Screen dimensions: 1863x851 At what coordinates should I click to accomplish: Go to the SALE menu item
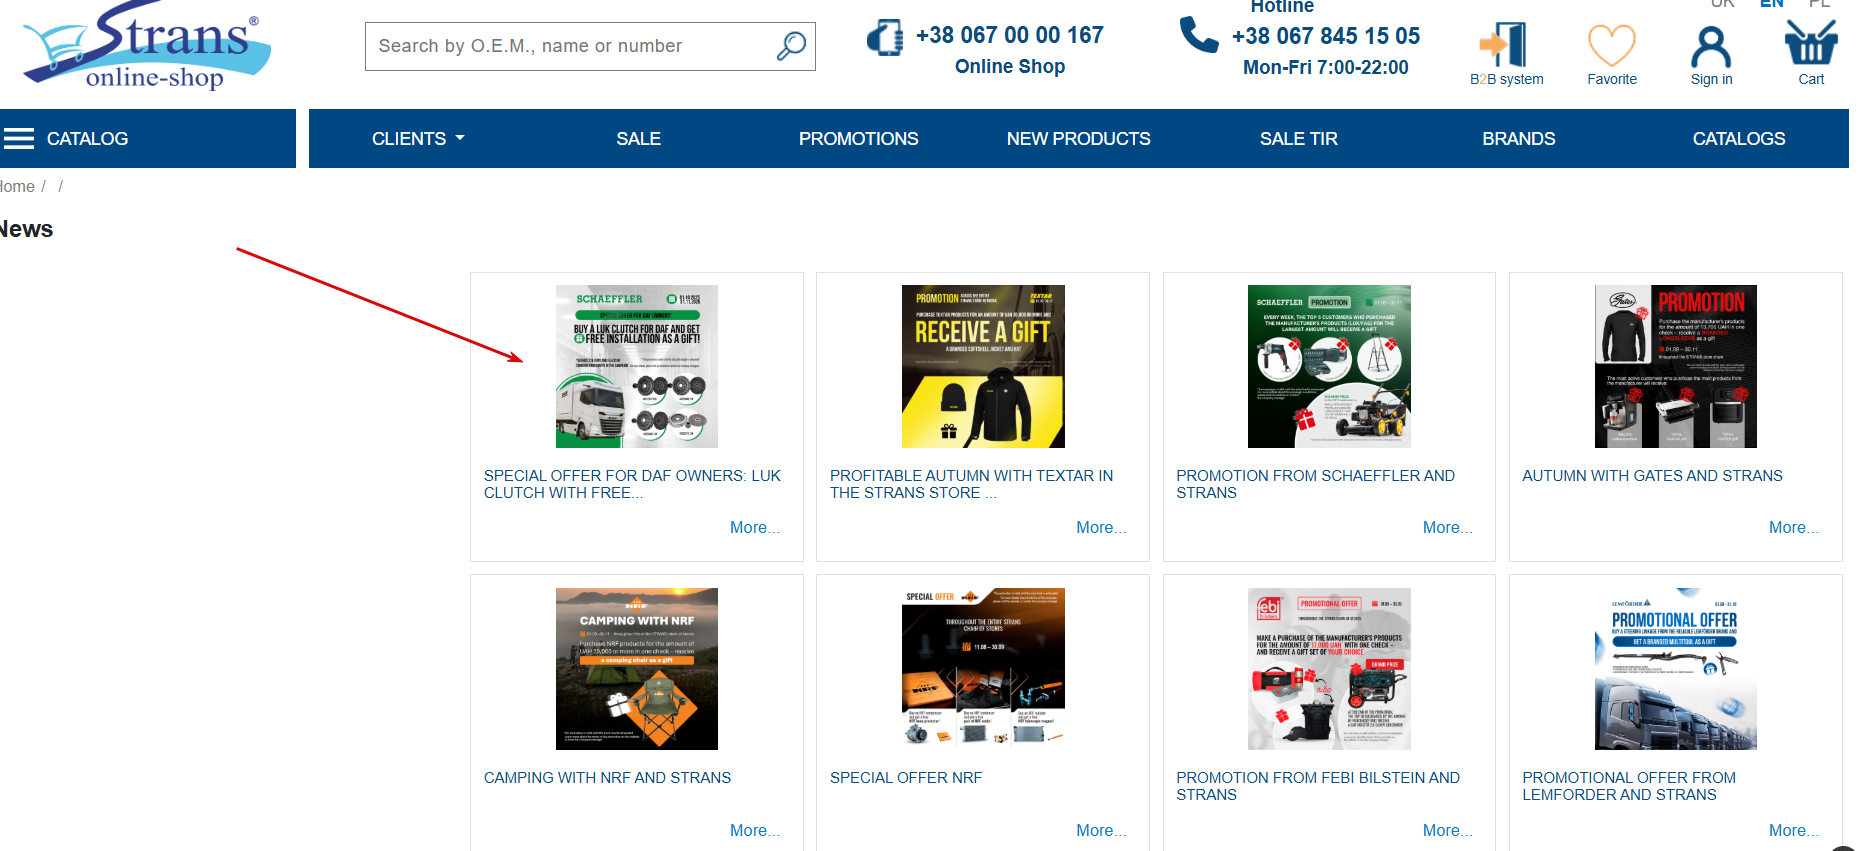pyautogui.click(x=638, y=139)
